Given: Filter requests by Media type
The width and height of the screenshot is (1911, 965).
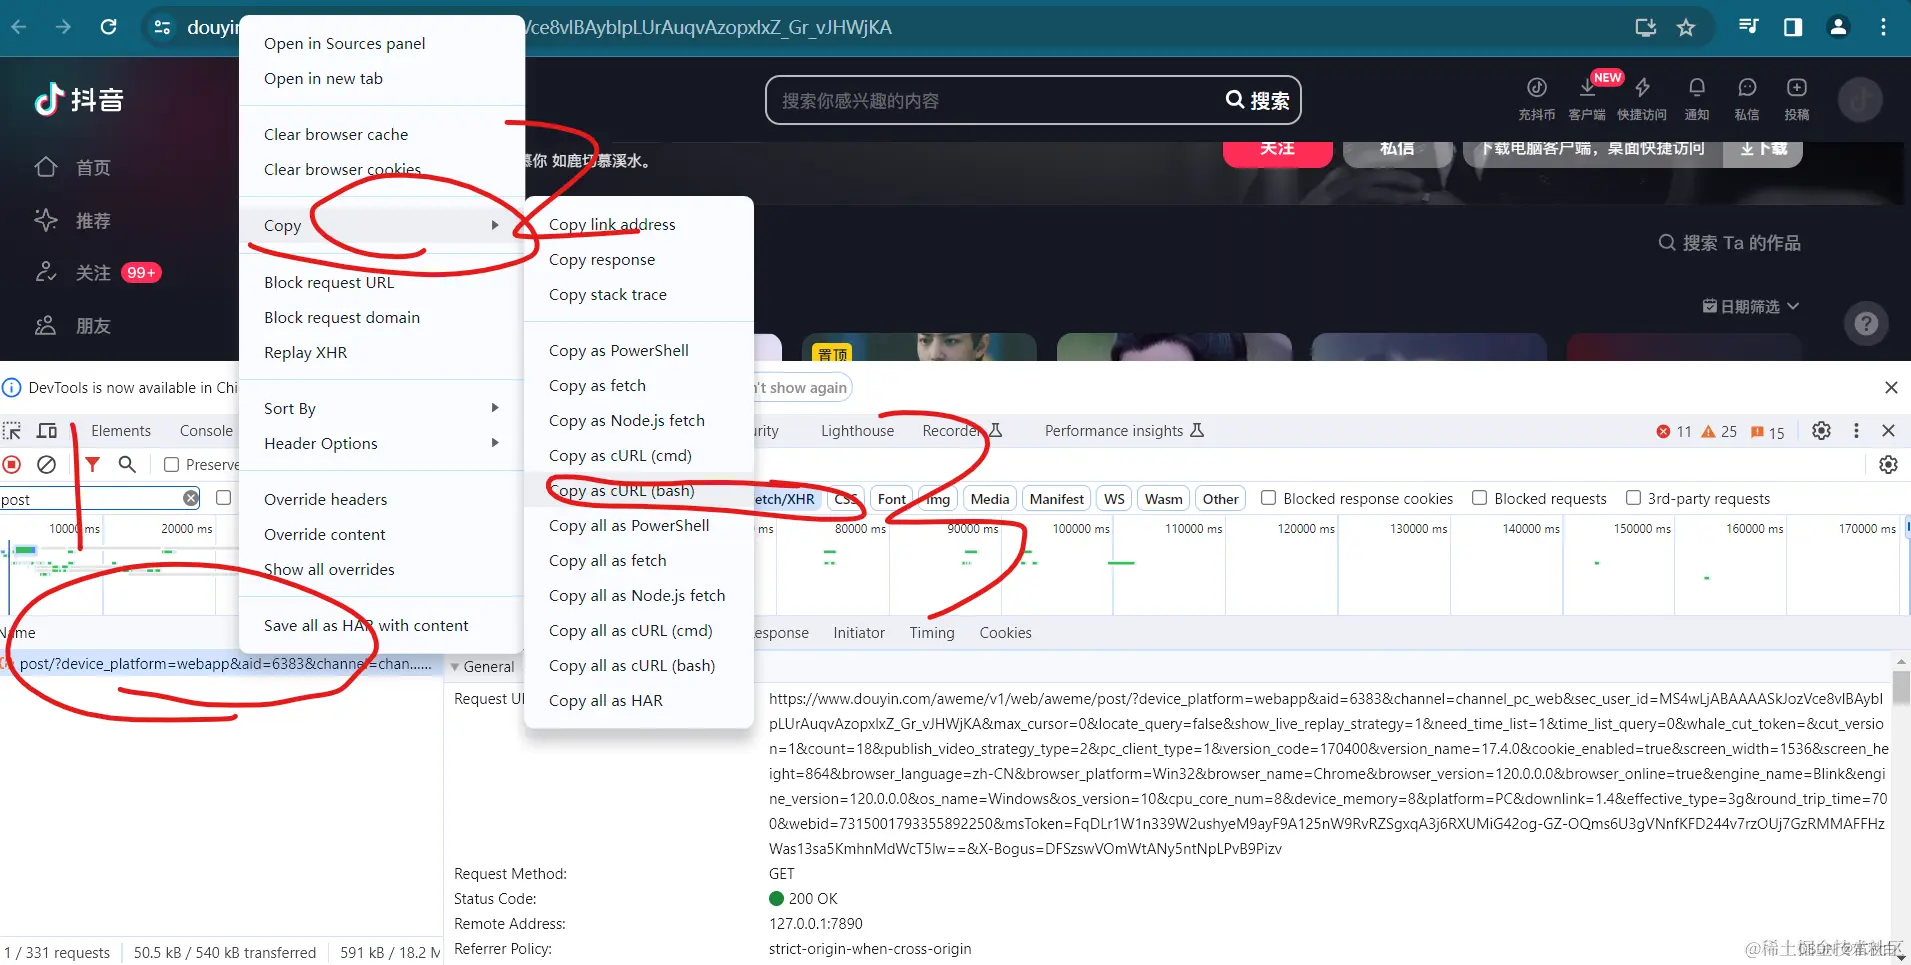Looking at the screenshot, I should [989, 498].
